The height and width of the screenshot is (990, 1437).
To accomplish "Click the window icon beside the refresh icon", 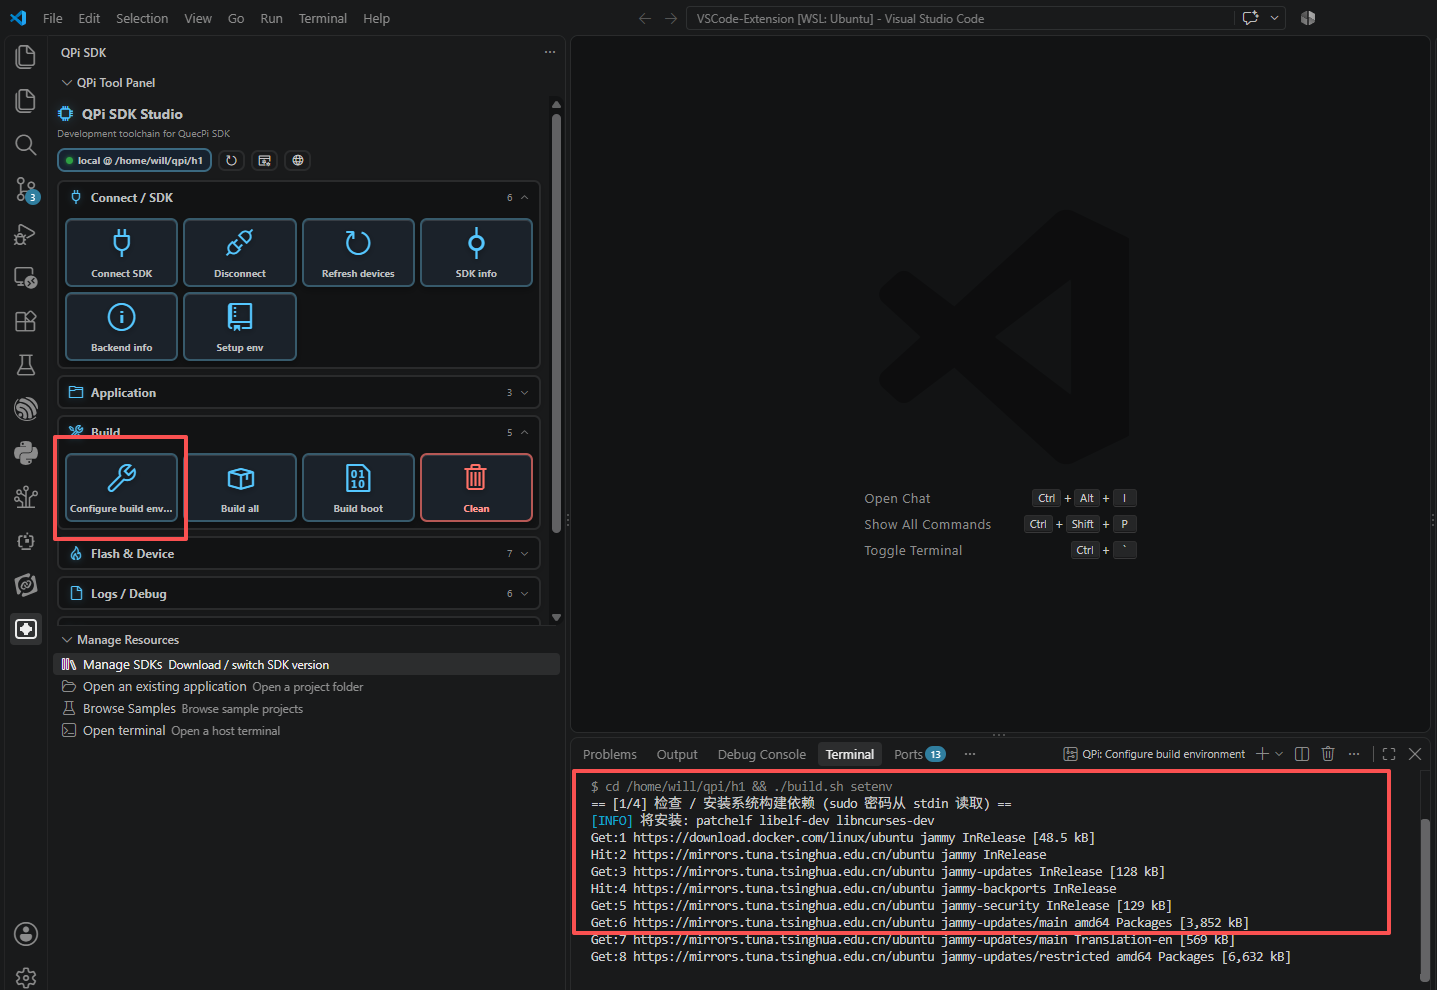I will tap(264, 160).
